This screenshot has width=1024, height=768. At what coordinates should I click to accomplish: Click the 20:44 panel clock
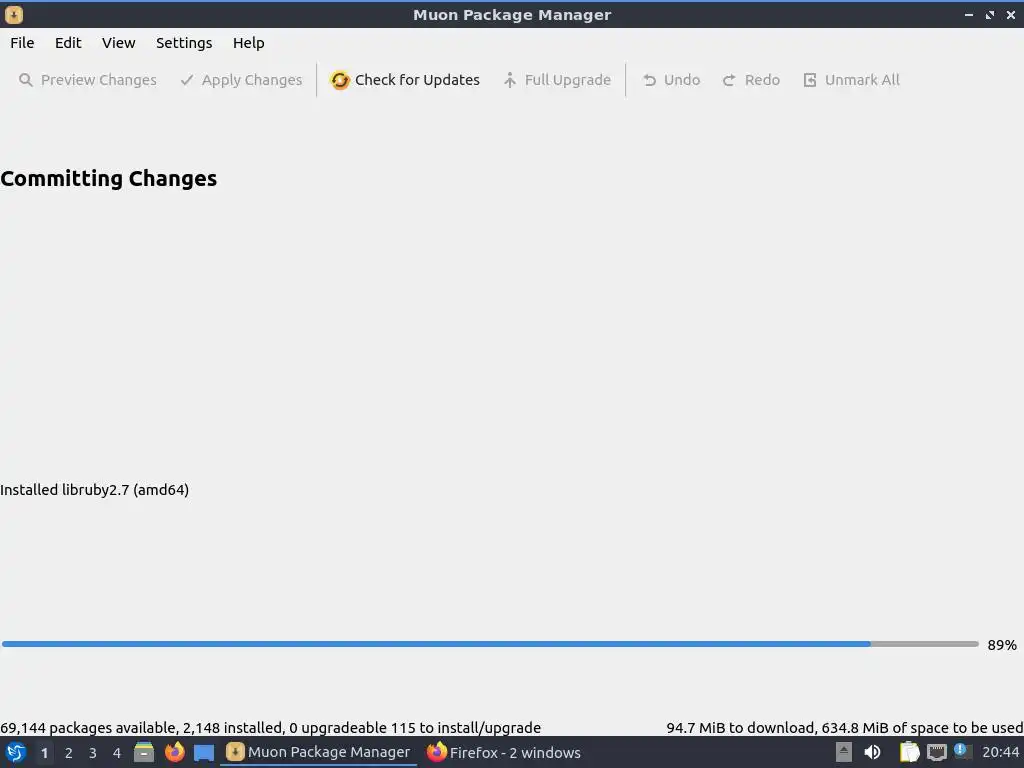(1000, 752)
